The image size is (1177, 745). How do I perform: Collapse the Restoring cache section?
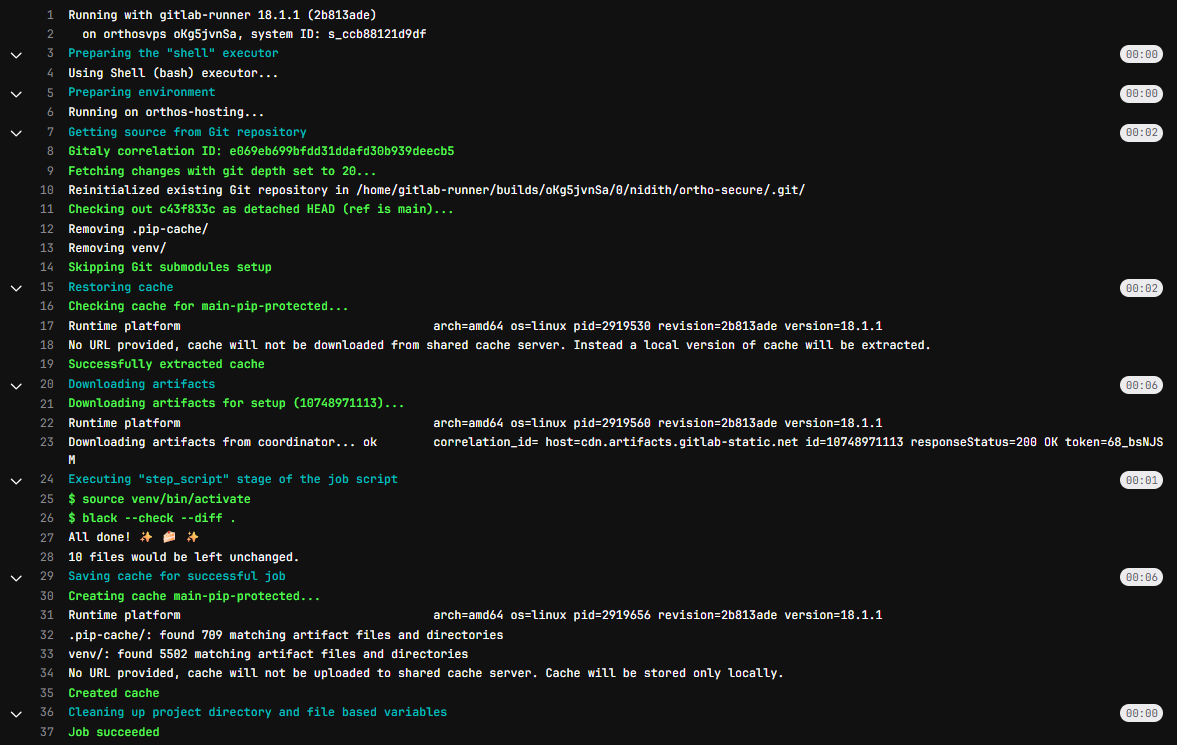tap(16, 288)
